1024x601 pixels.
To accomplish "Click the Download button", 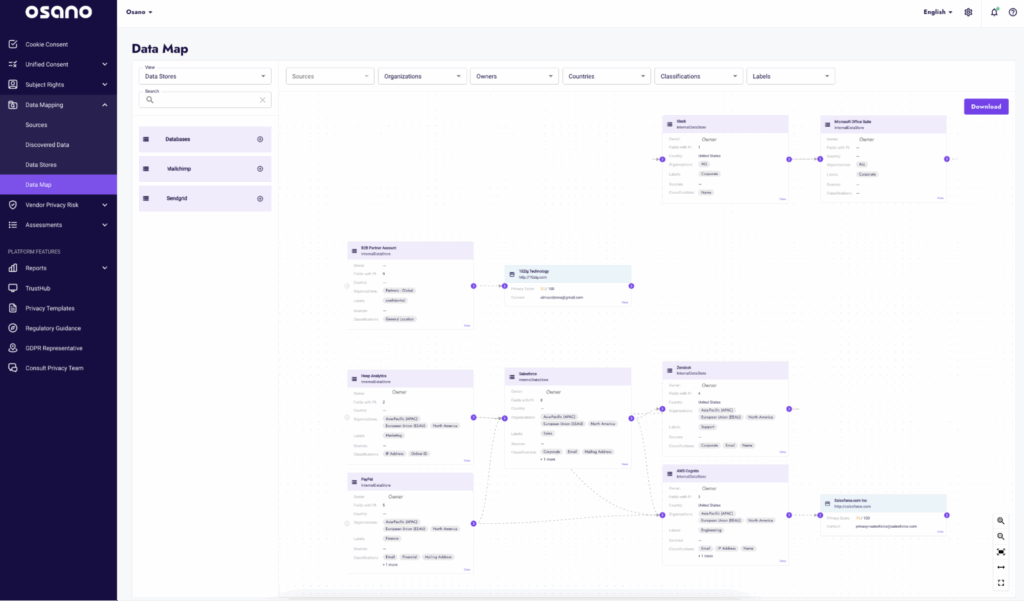I will tap(986, 106).
